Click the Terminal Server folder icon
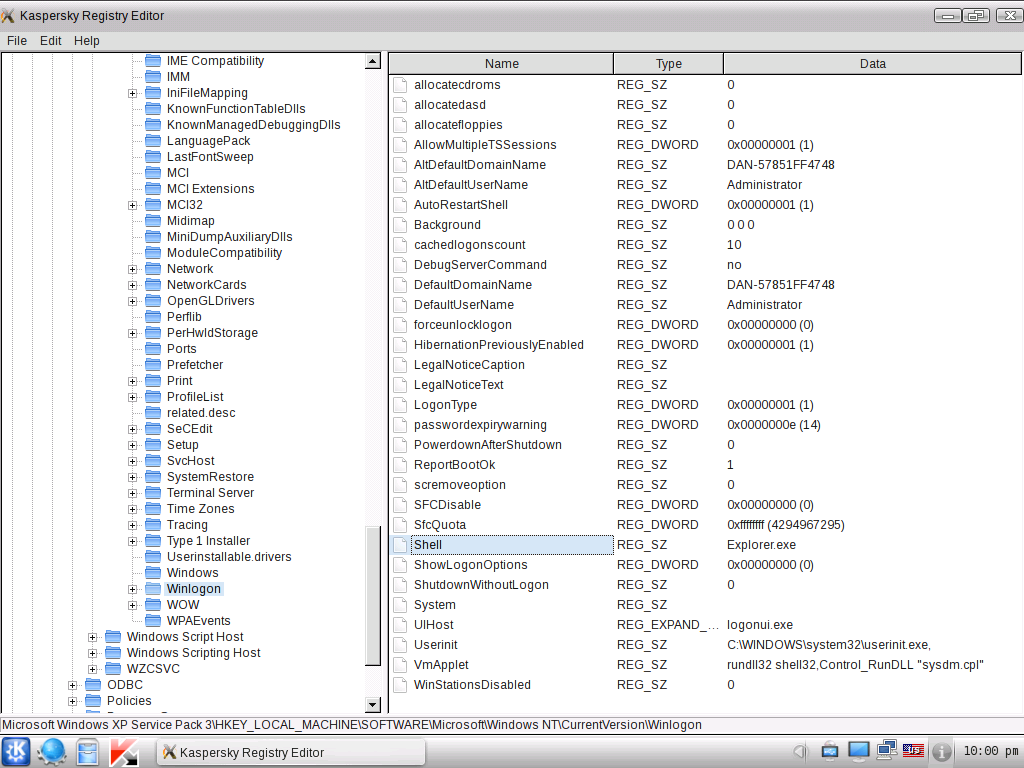 click(x=153, y=492)
